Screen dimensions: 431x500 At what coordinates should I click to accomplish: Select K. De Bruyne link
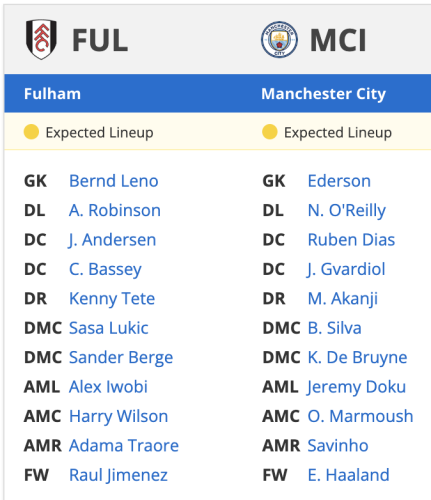pos(357,357)
